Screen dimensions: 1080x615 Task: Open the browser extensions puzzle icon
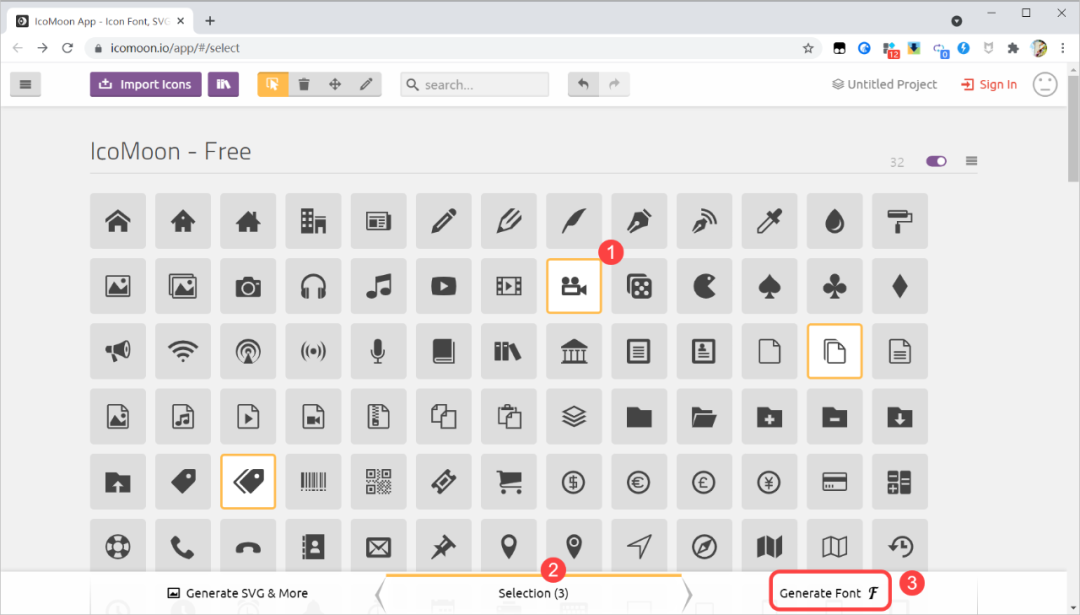pos(1012,48)
